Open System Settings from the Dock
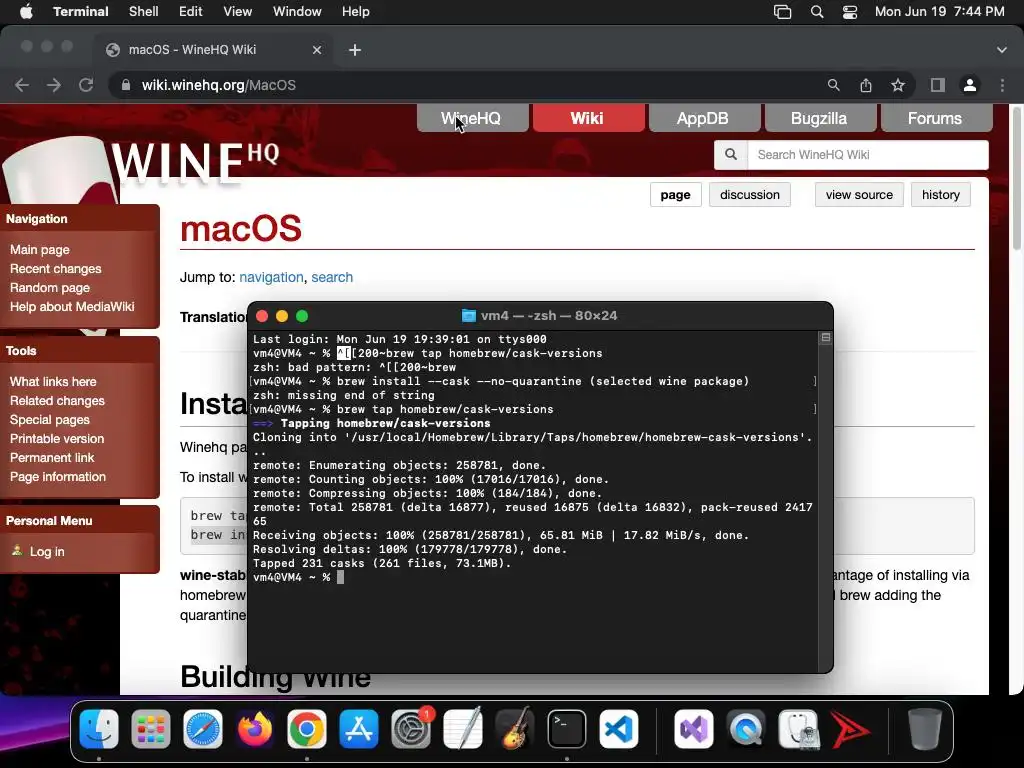1024x768 pixels. tap(411, 729)
